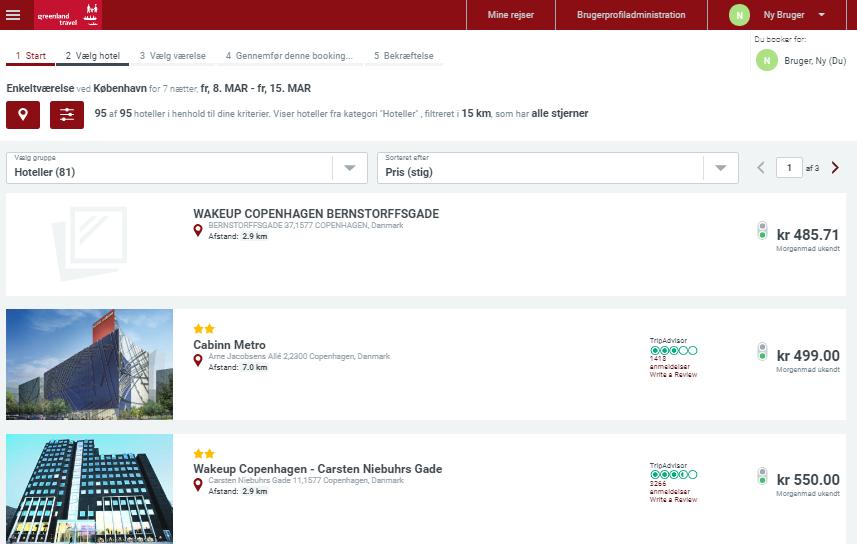The image size is (857, 544).
Task: Click the page number input field
Action: tap(789, 168)
